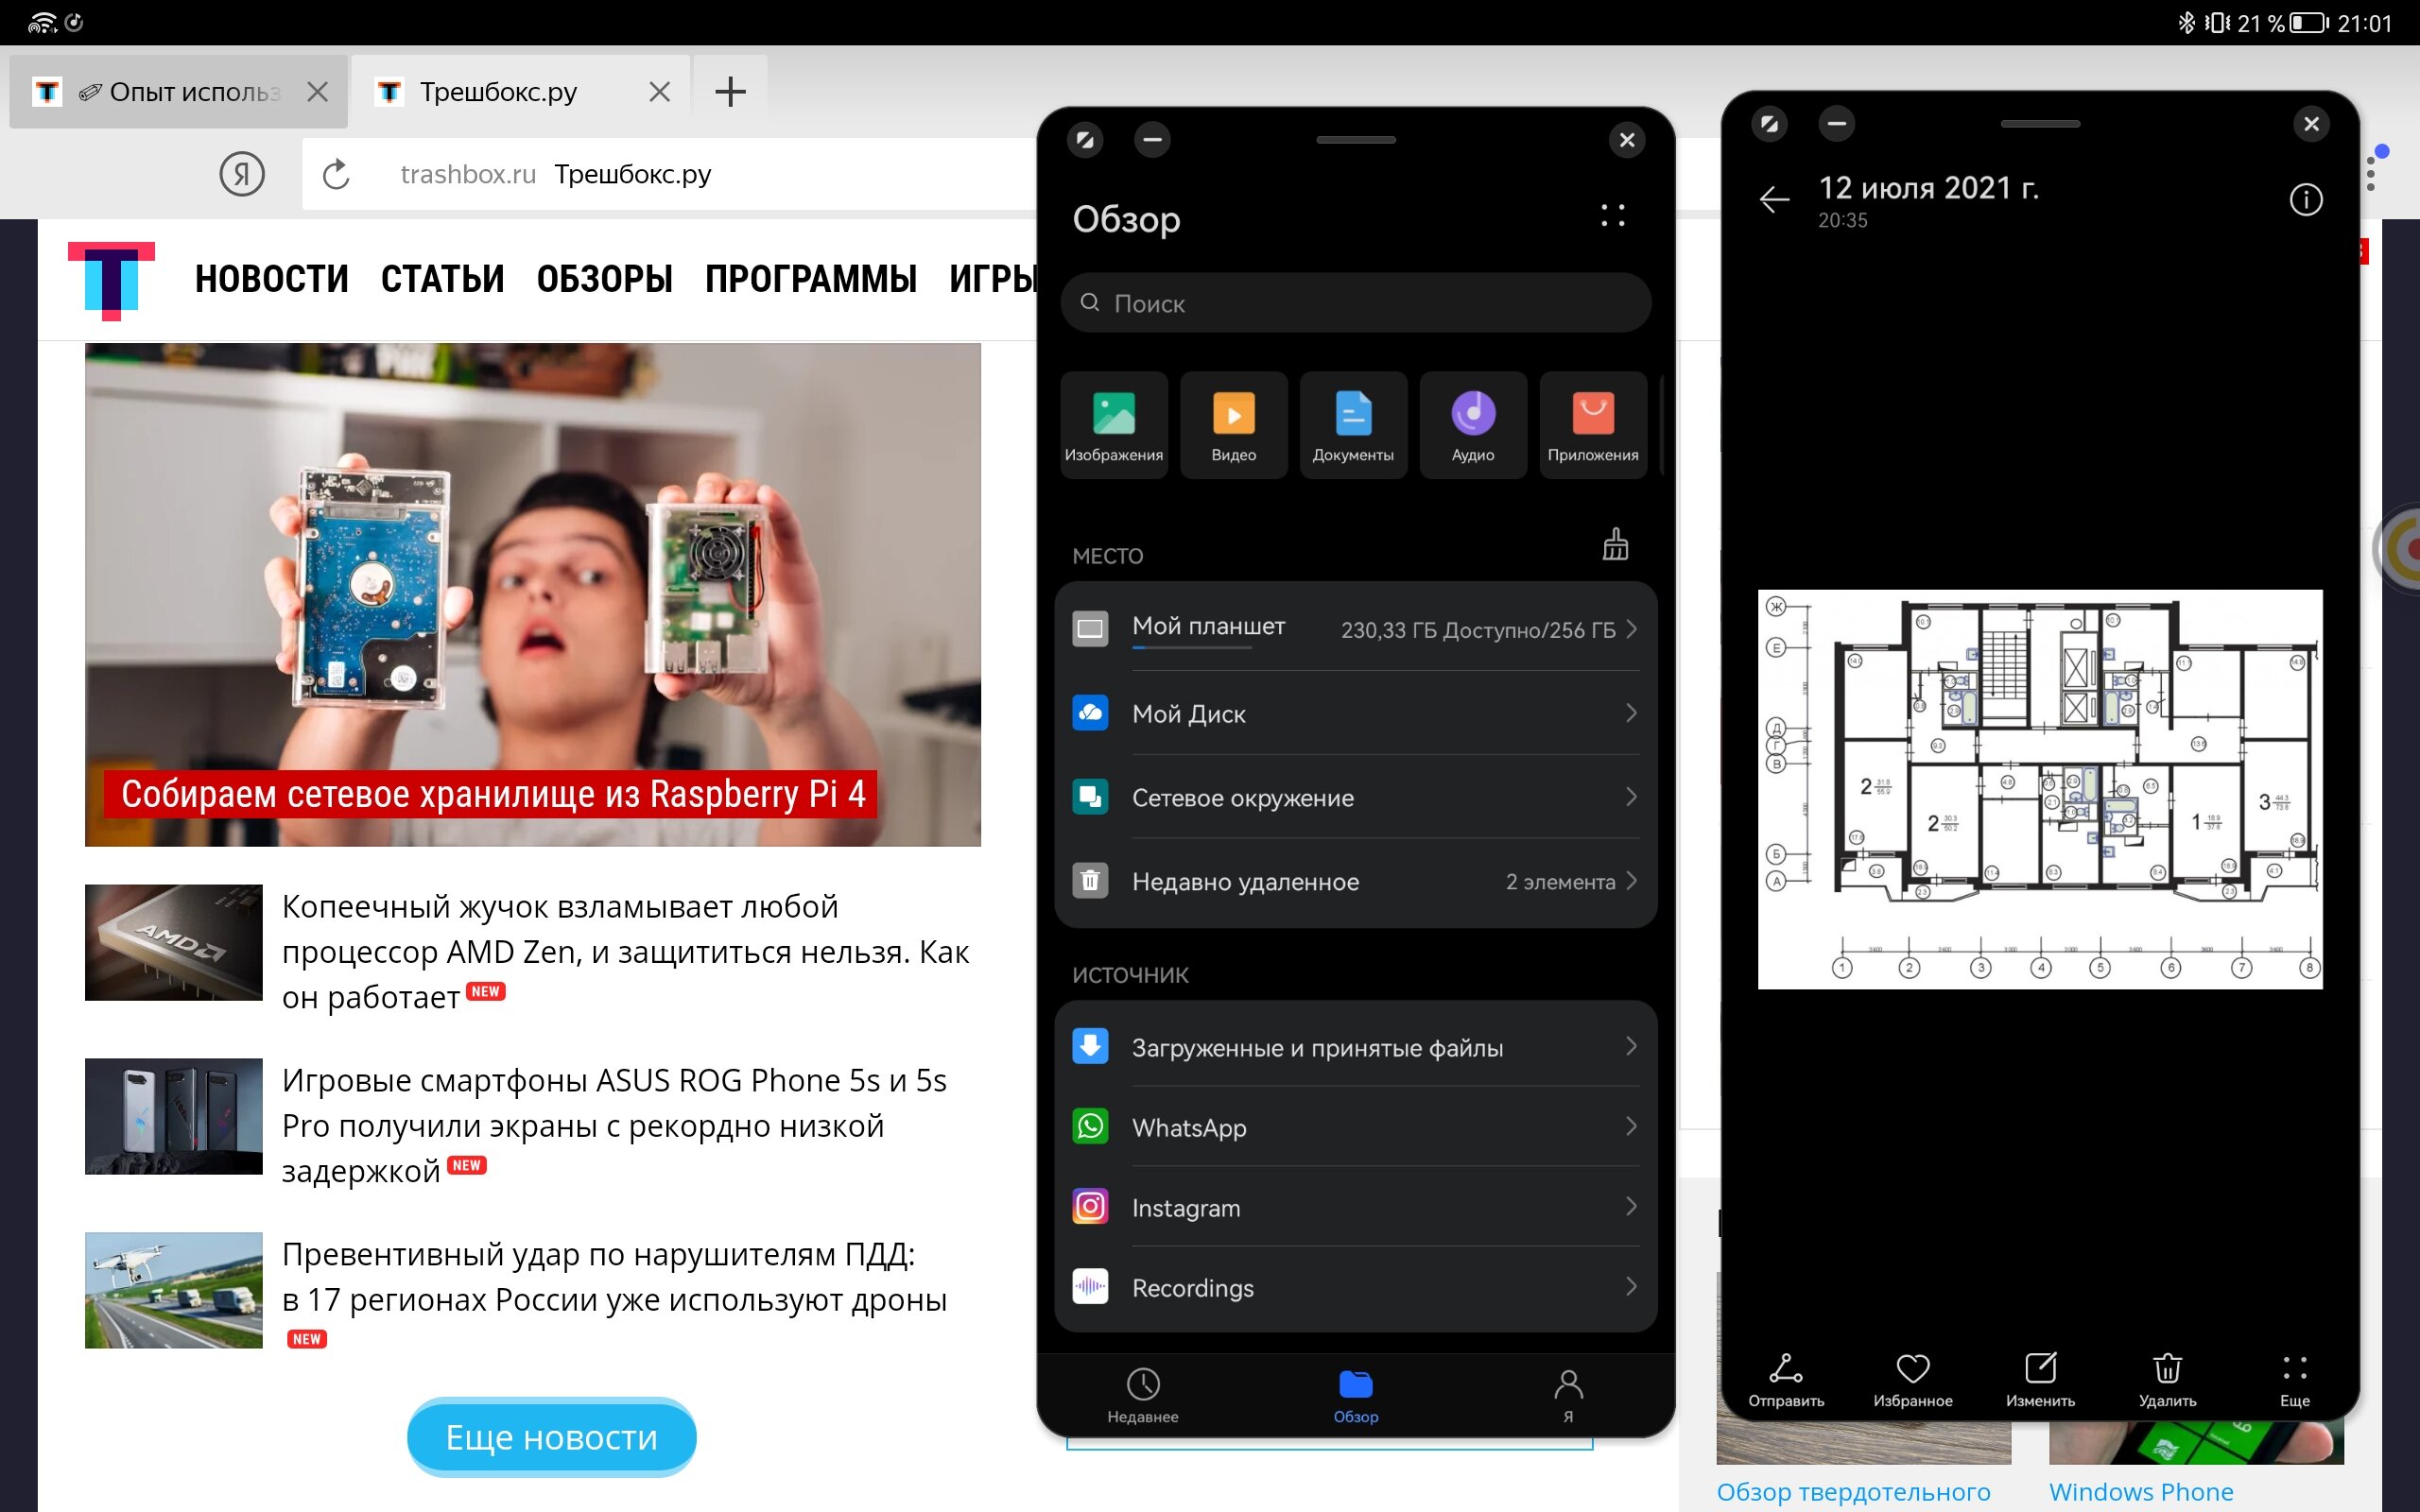Image resolution: width=2420 pixels, height=1512 pixels.
Task: Open the WhatsApp source folder
Action: point(1355,1127)
